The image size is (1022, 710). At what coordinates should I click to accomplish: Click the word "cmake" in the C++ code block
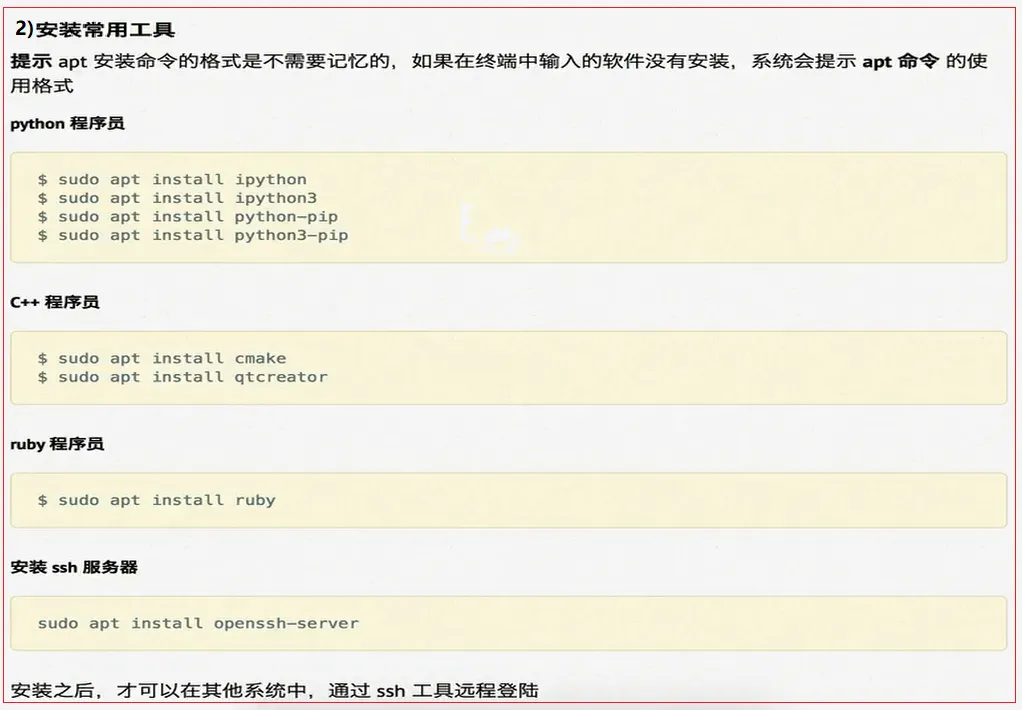(x=260, y=358)
